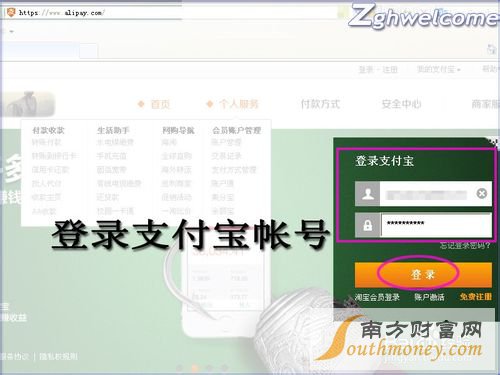Viewport: 500px width, 375px height.
Task: Choose 信用卡还款 in the dropdown menu
Action: point(50,170)
